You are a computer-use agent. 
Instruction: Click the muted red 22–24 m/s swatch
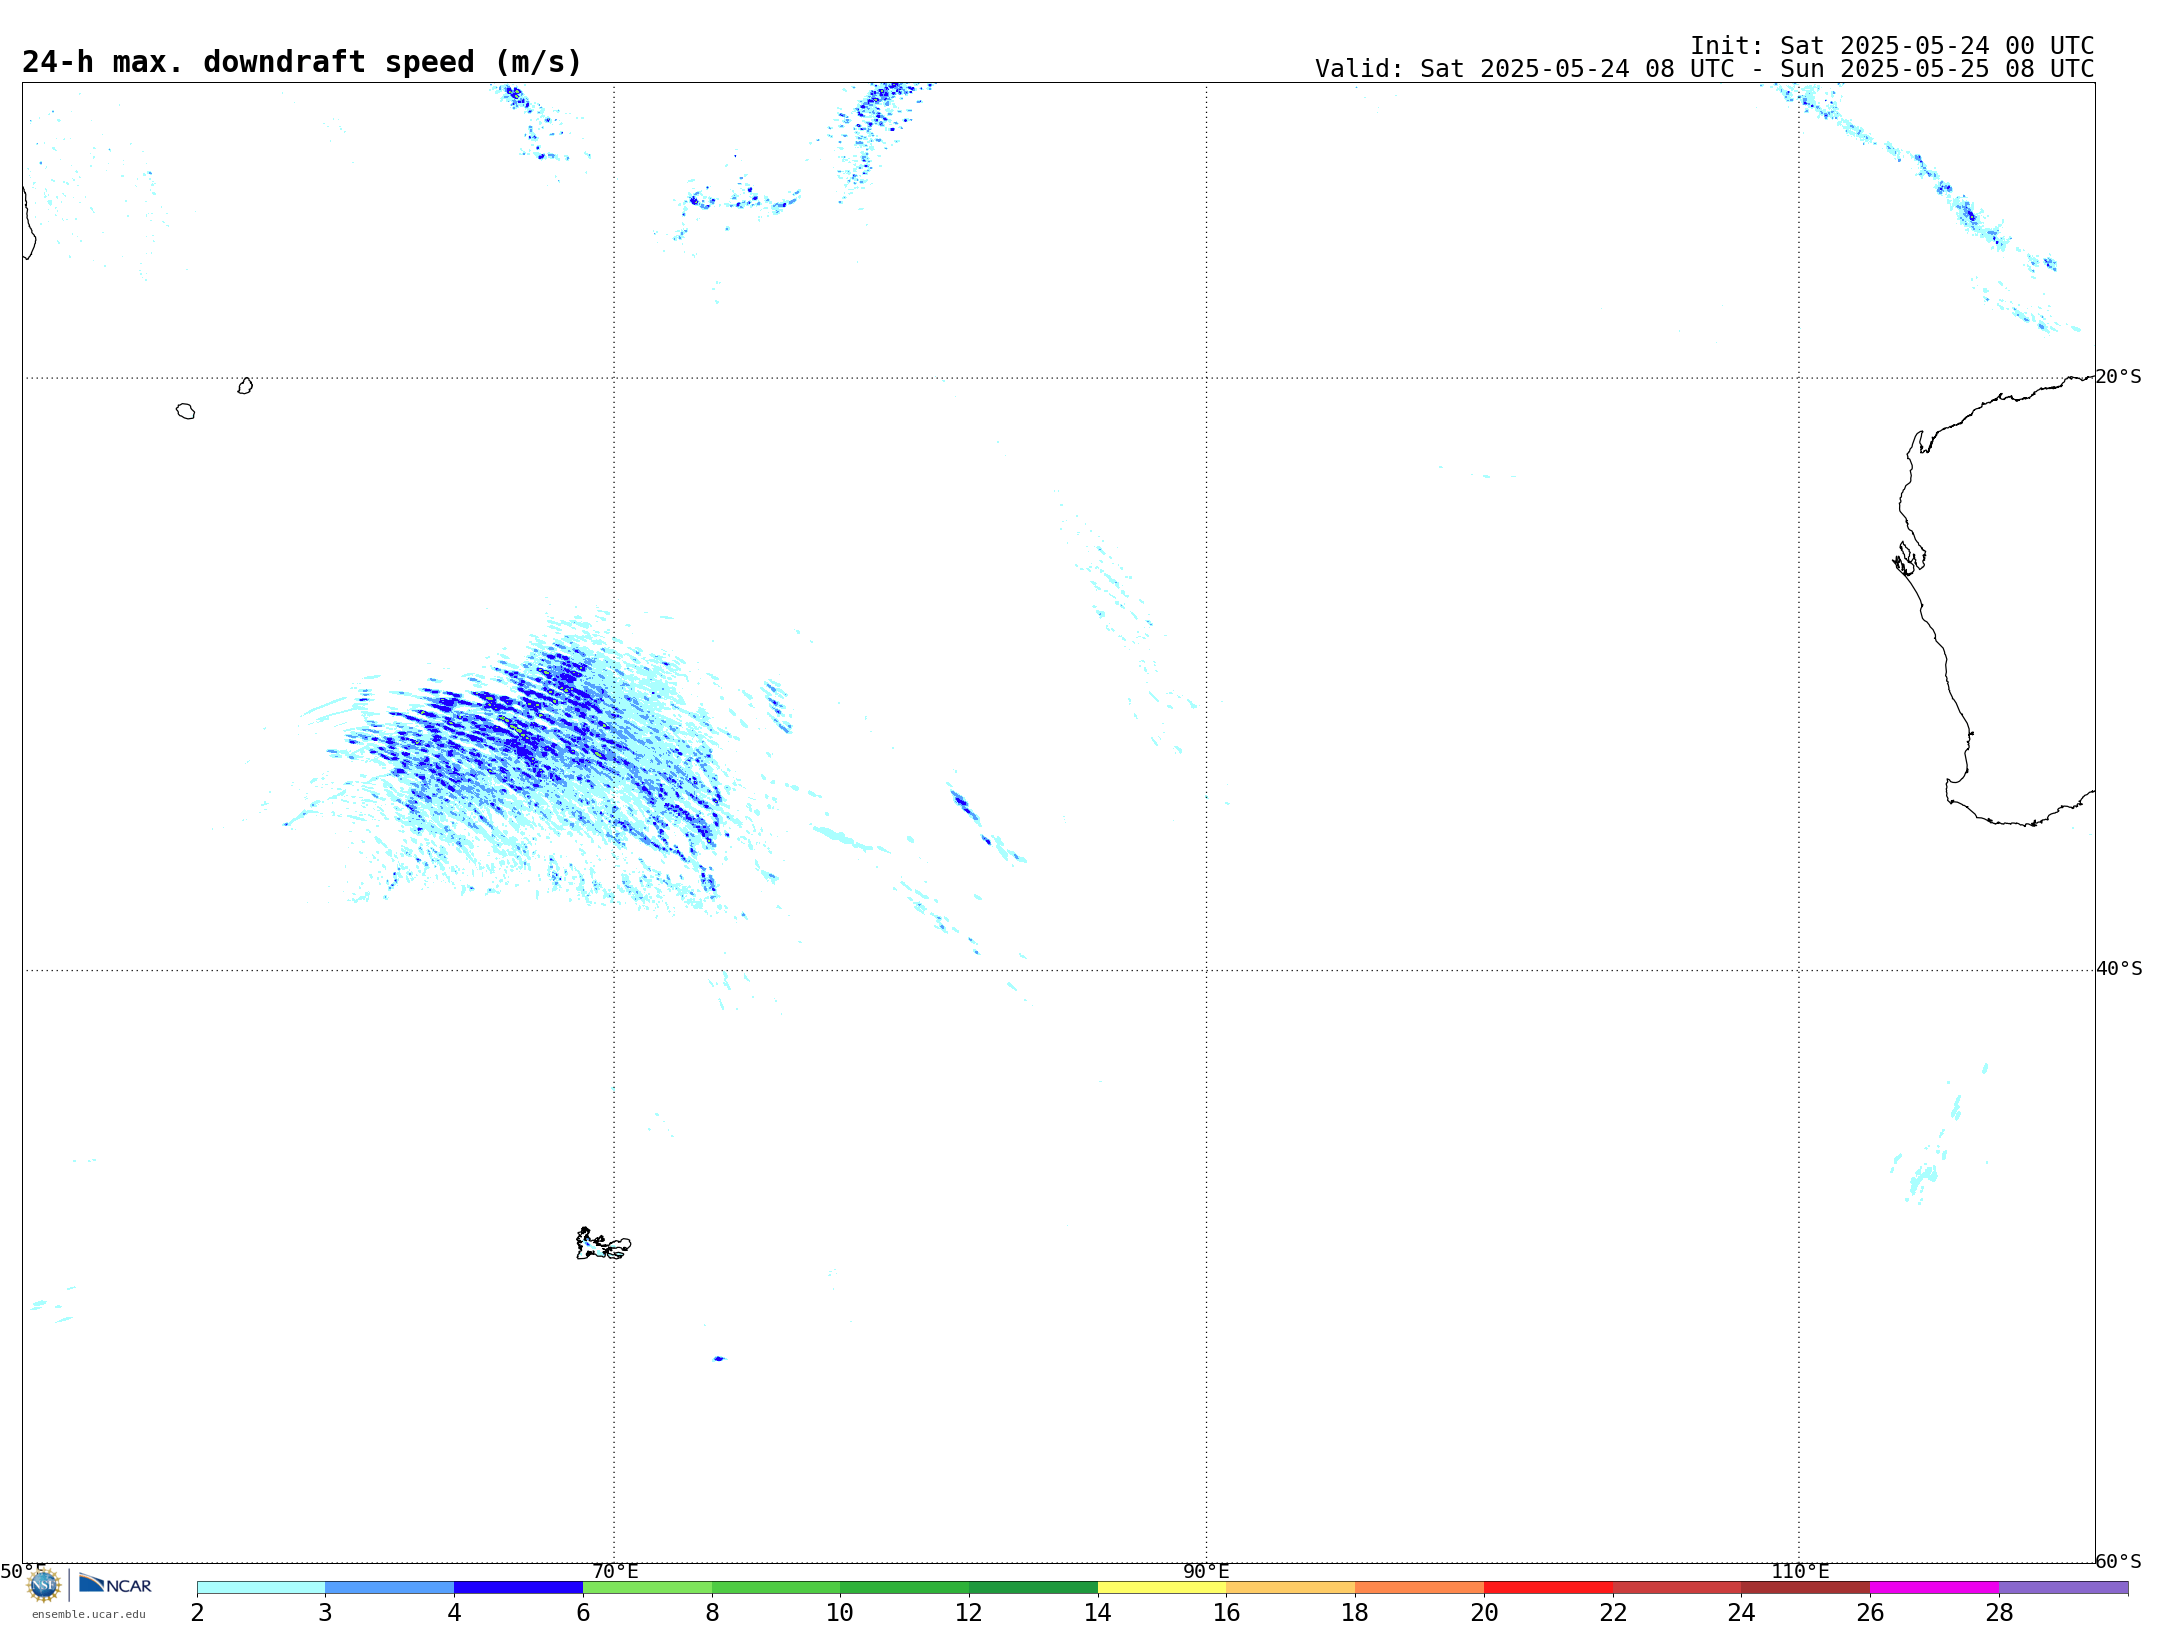click(1677, 1588)
